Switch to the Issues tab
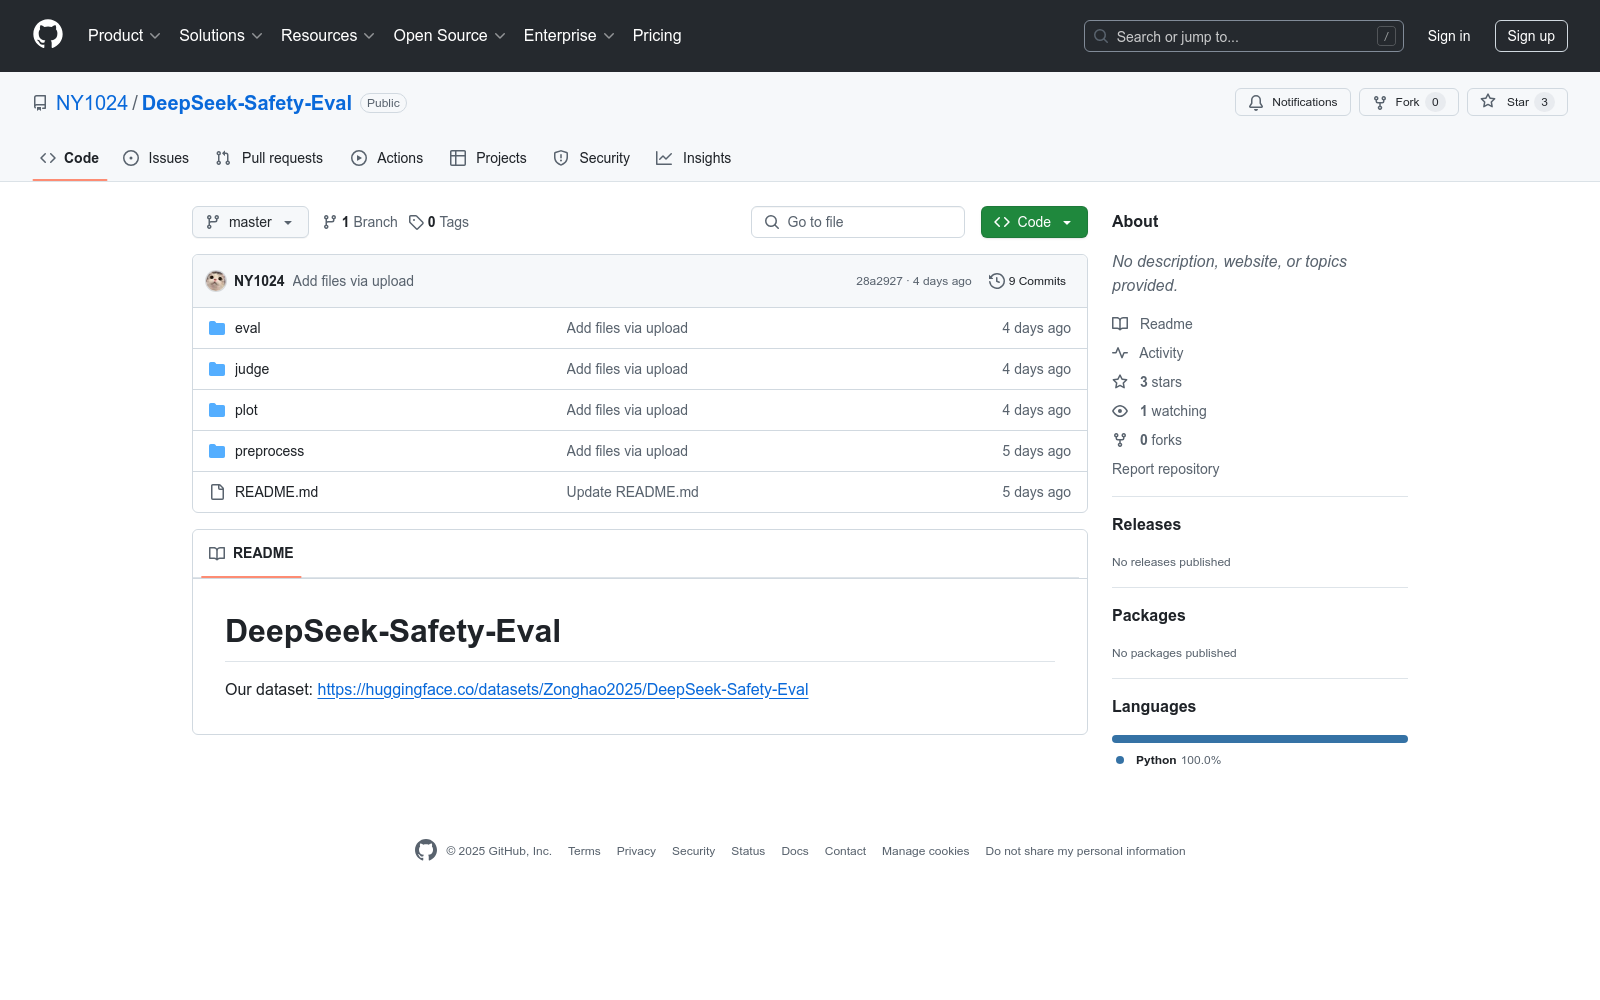1600x1000 pixels. point(156,158)
